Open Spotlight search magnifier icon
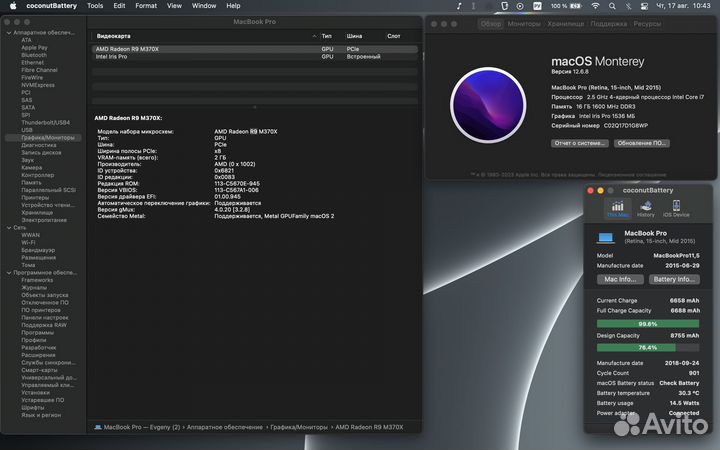 click(612, 6)
